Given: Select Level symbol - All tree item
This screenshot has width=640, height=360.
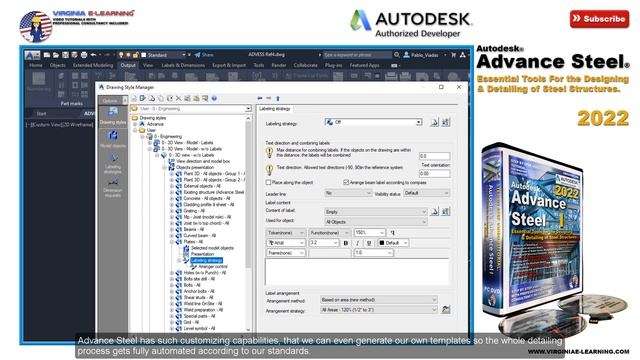Looking at the screenshot, I should 200,329.
